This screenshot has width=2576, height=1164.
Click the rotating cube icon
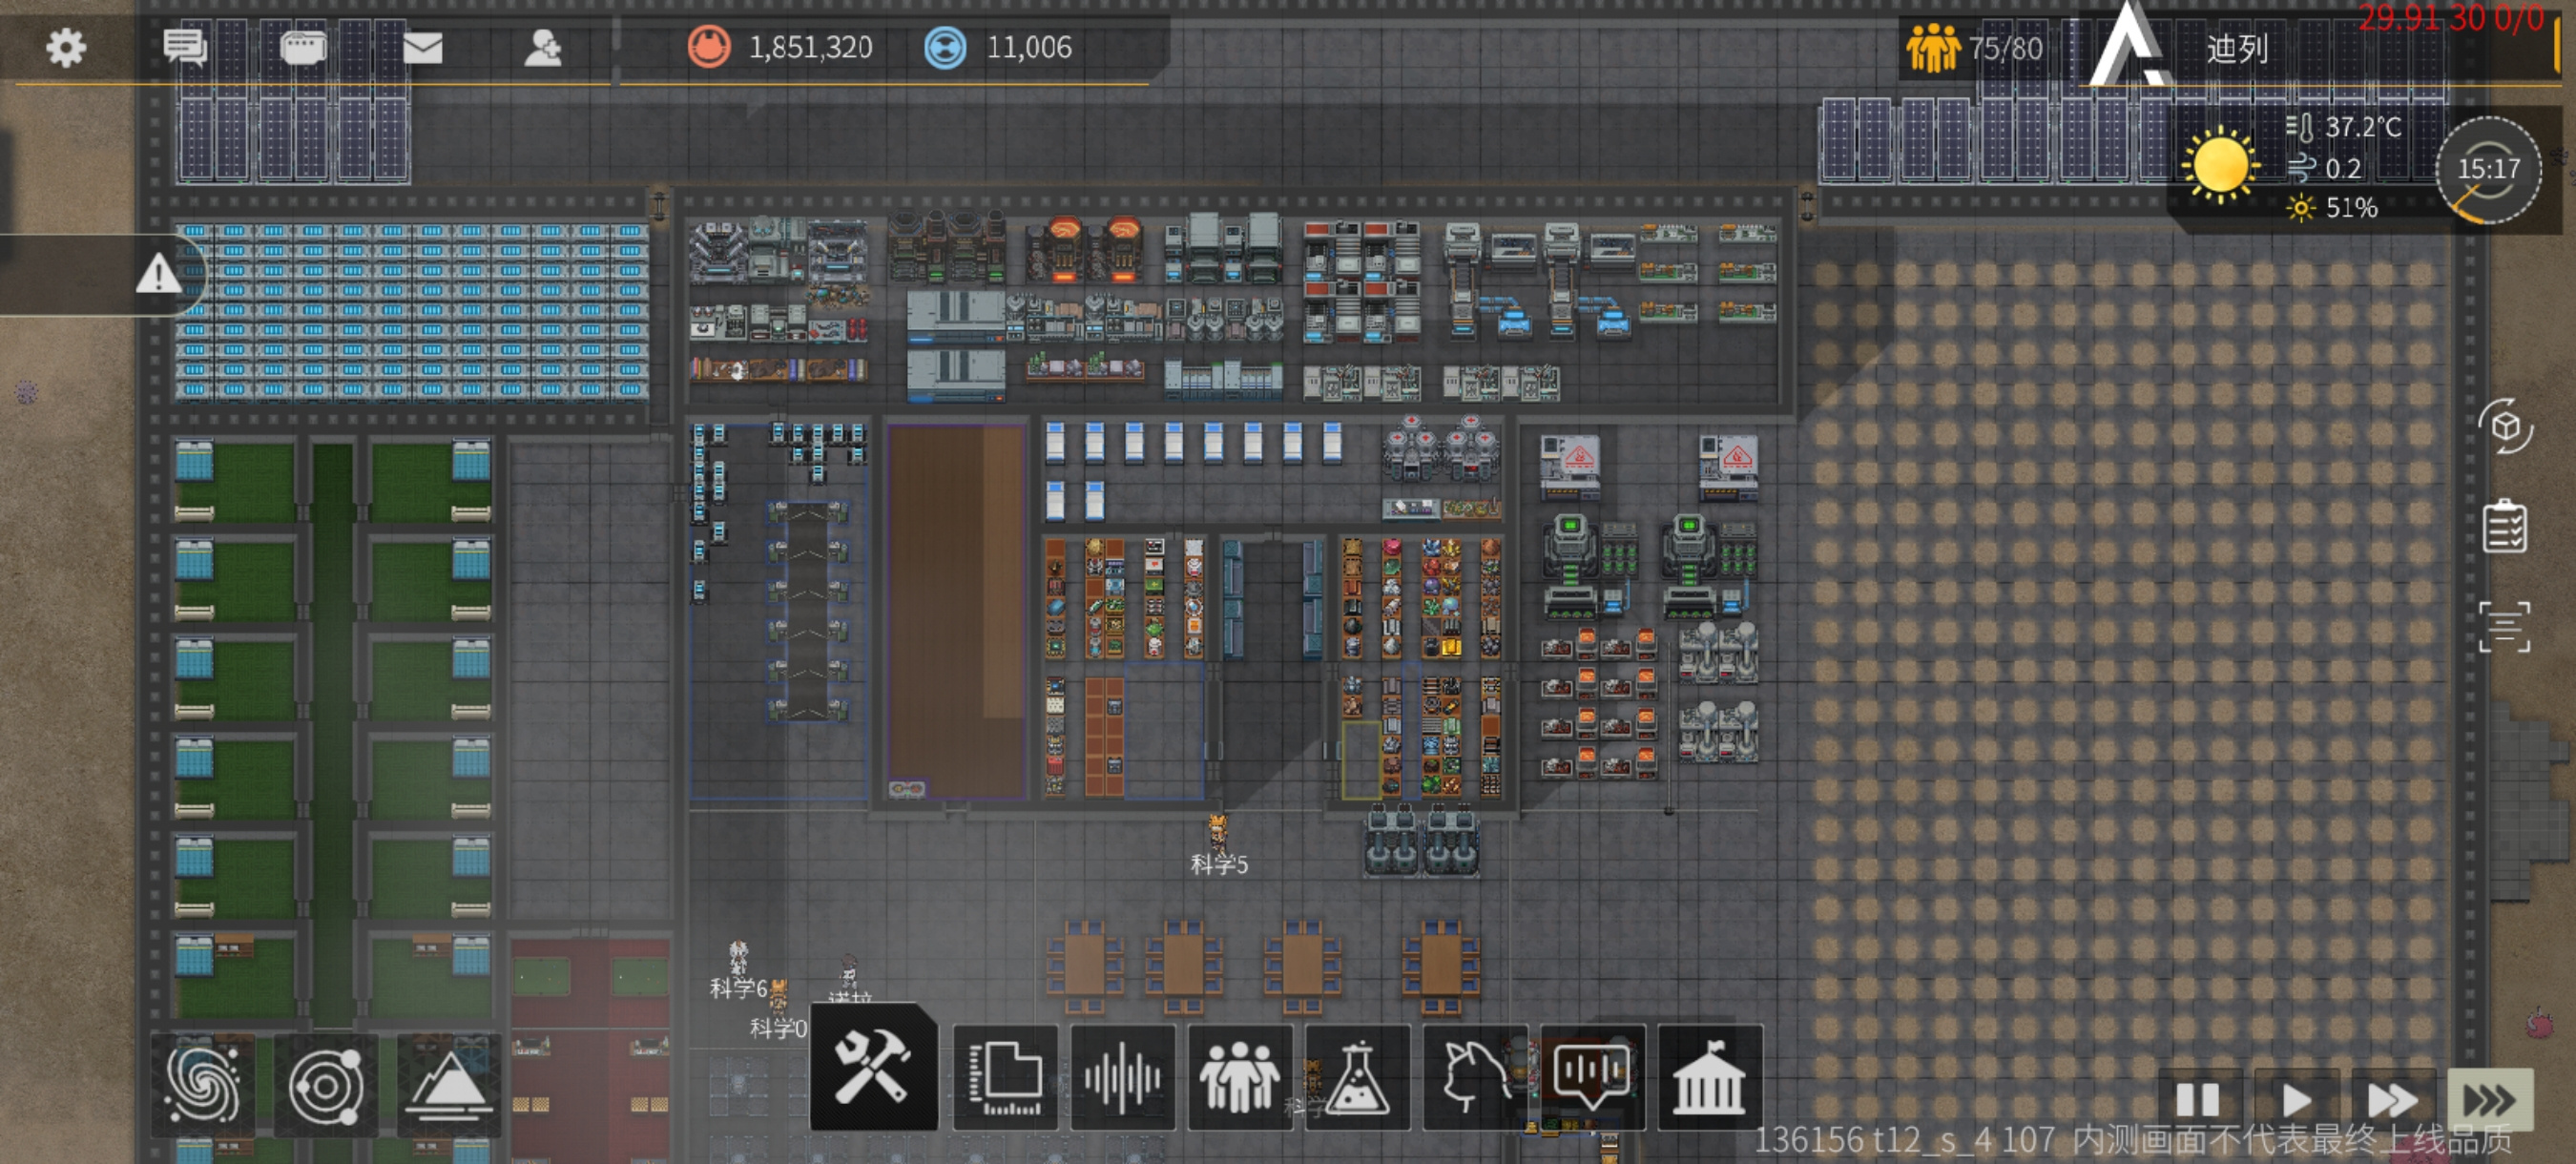coord(2505,427)
